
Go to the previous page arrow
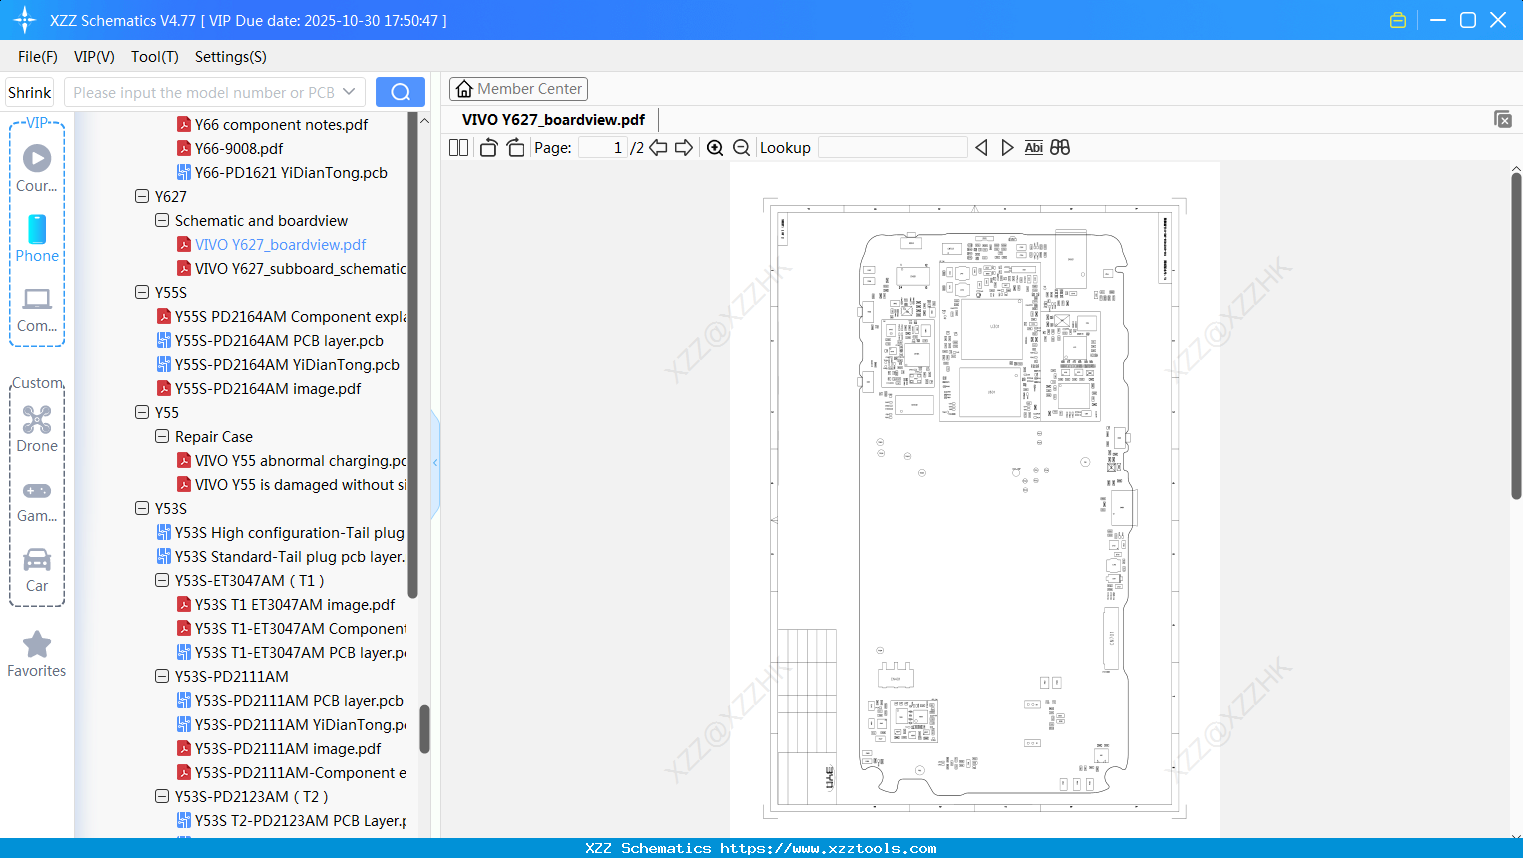658,148
